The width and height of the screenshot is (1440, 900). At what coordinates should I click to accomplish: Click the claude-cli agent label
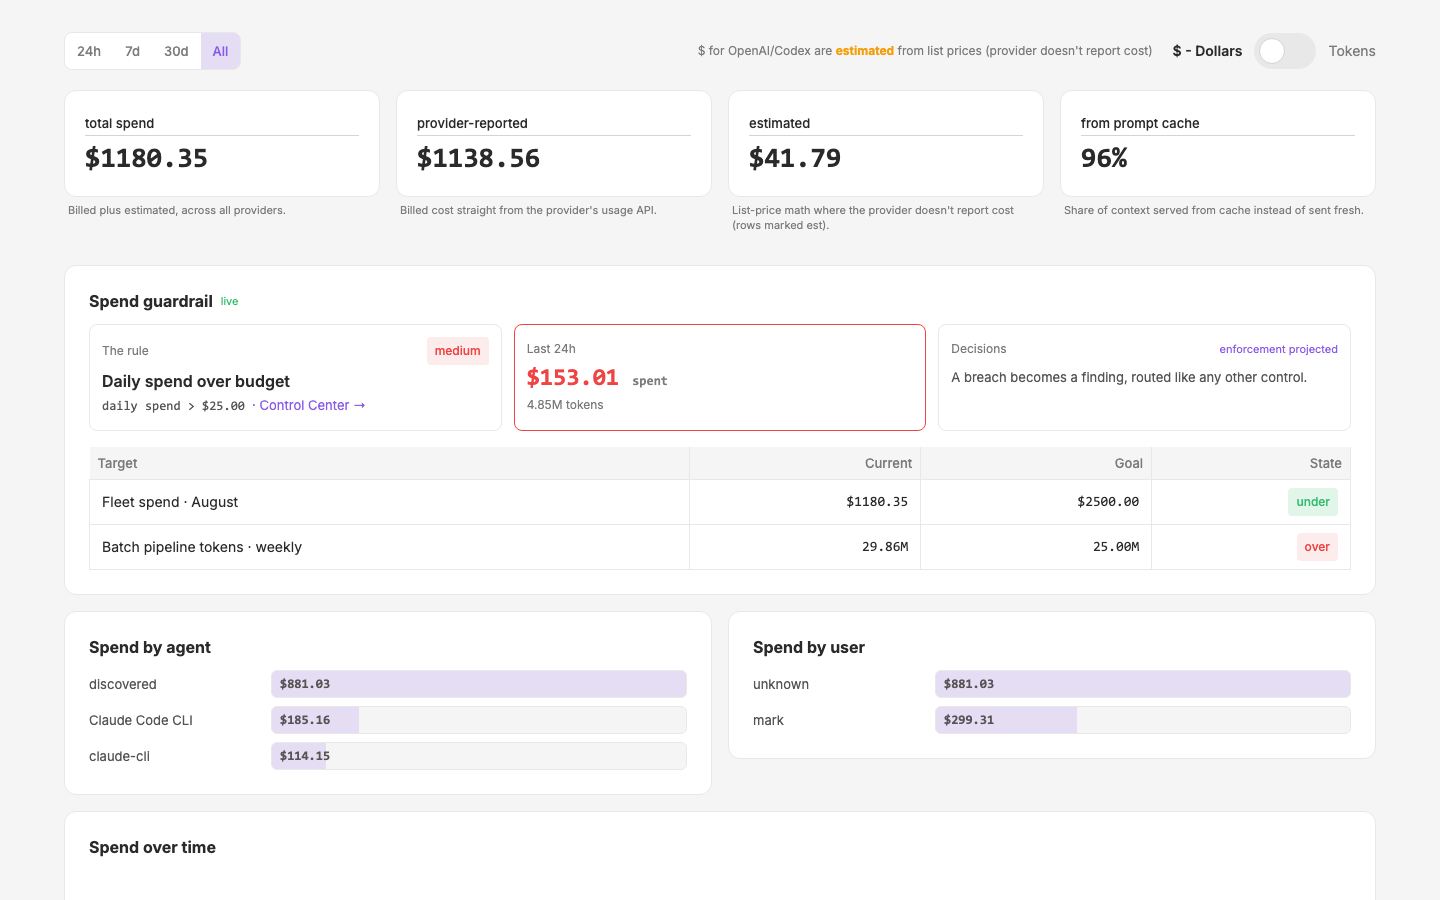tap(119, 756)
